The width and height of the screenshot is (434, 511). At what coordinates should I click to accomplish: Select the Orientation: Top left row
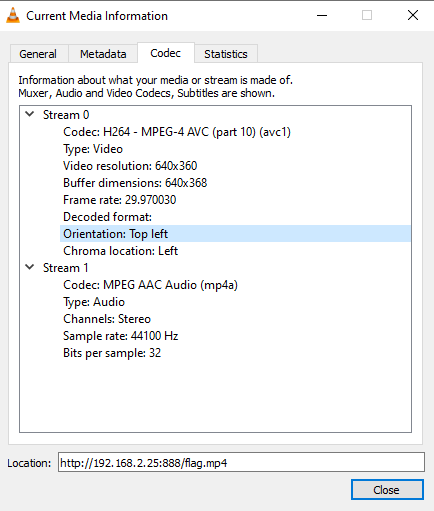point(235,234)
